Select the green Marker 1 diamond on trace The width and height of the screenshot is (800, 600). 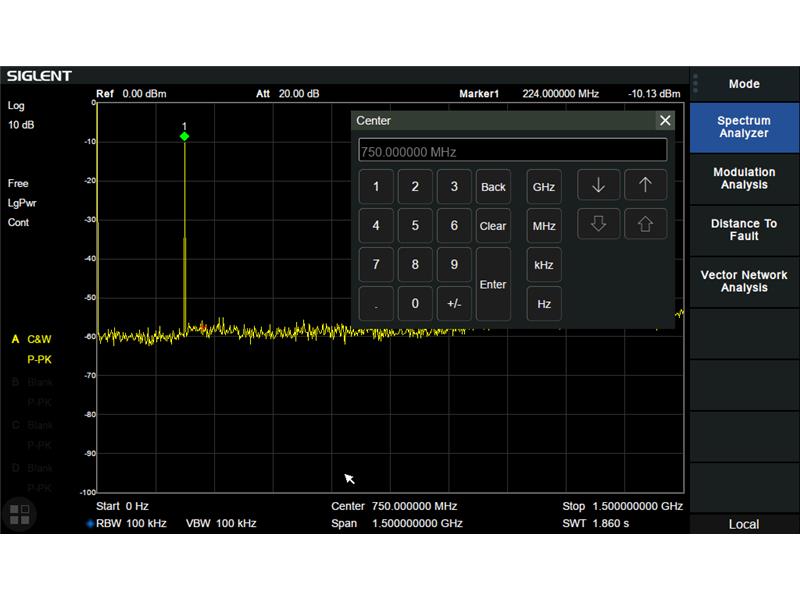tap(185, 136)
